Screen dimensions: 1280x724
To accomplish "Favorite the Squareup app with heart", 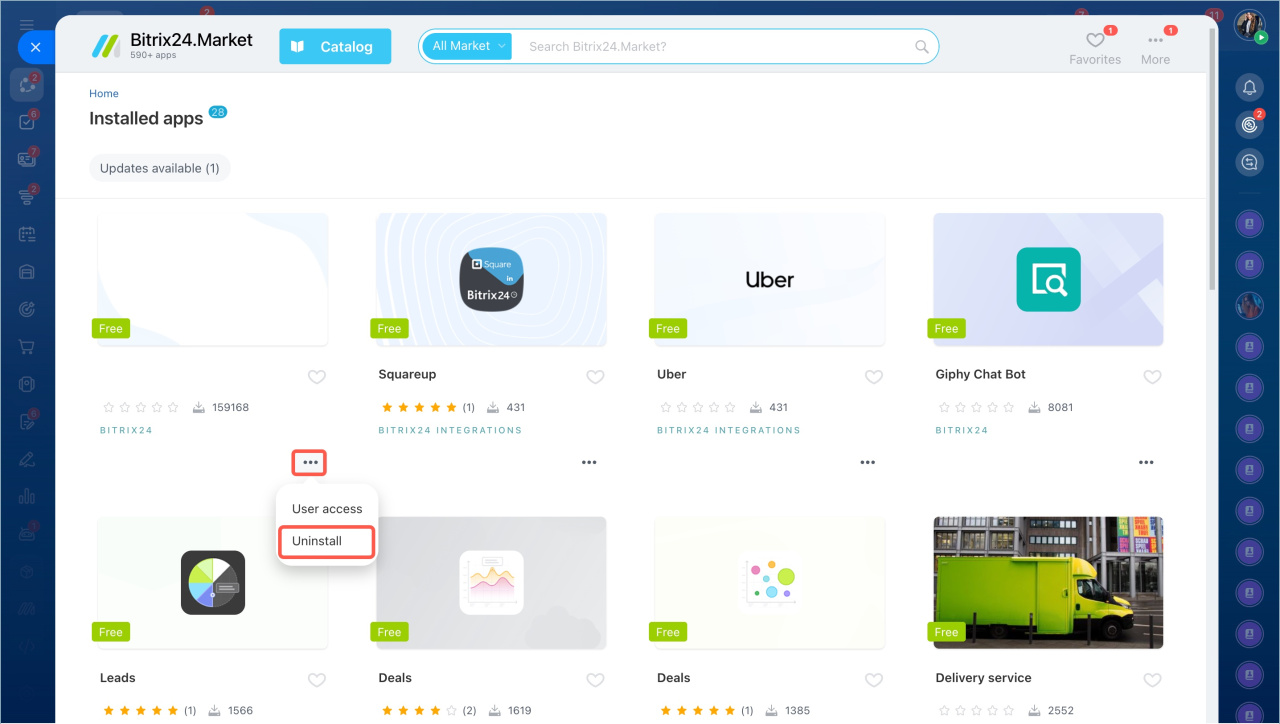I will (x=595, y=377).
